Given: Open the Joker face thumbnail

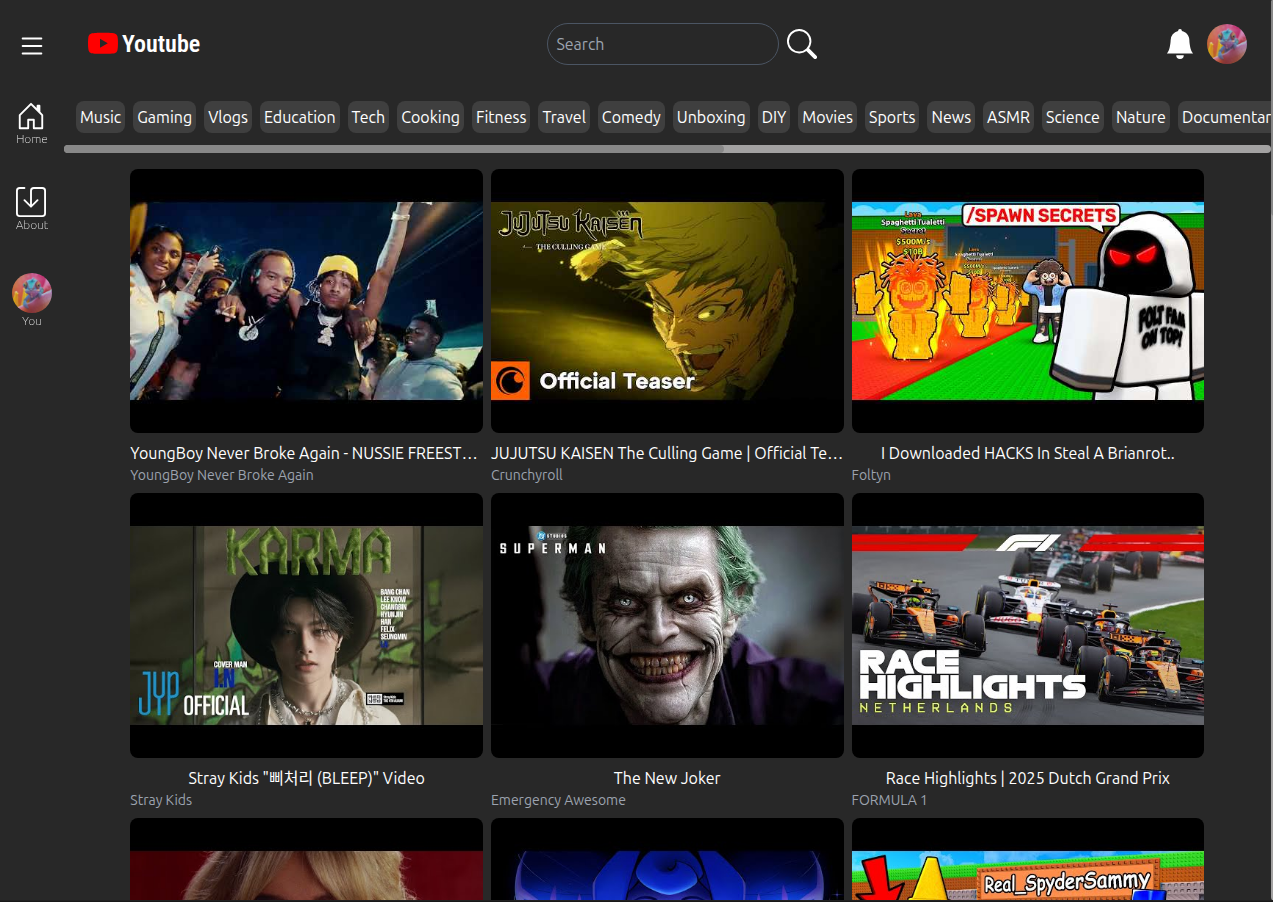Looking at the screenshot, I should point(667,625).
